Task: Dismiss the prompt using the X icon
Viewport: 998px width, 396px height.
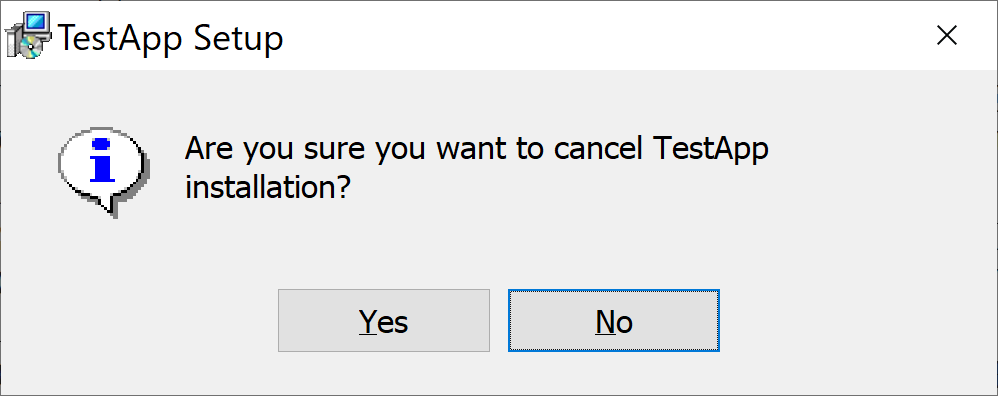Action: (947, 36)
